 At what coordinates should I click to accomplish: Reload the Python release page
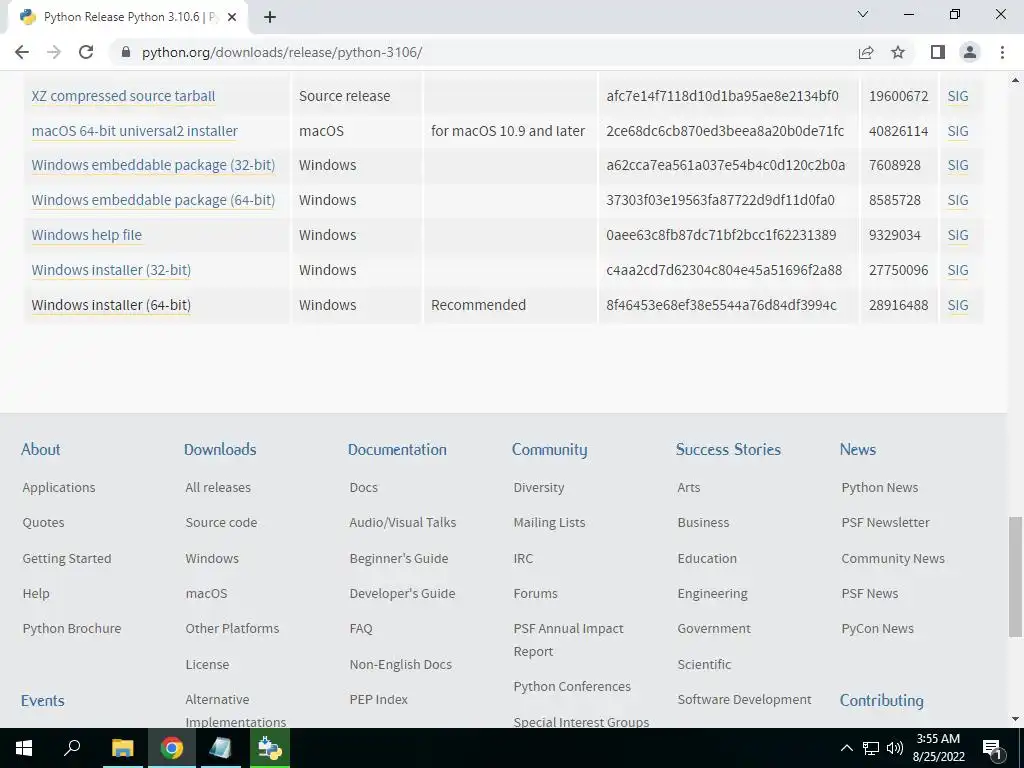click(x=86, y=52)
